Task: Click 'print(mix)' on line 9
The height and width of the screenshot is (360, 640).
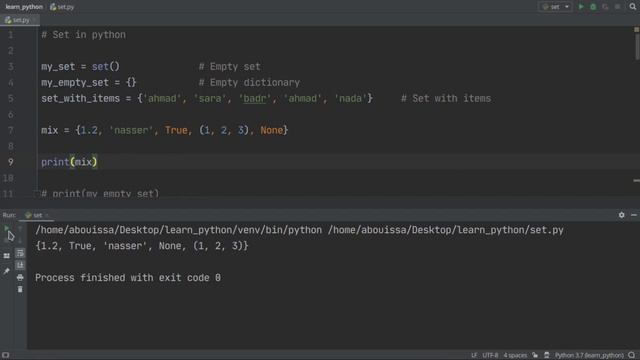Action: click(69, 162)
